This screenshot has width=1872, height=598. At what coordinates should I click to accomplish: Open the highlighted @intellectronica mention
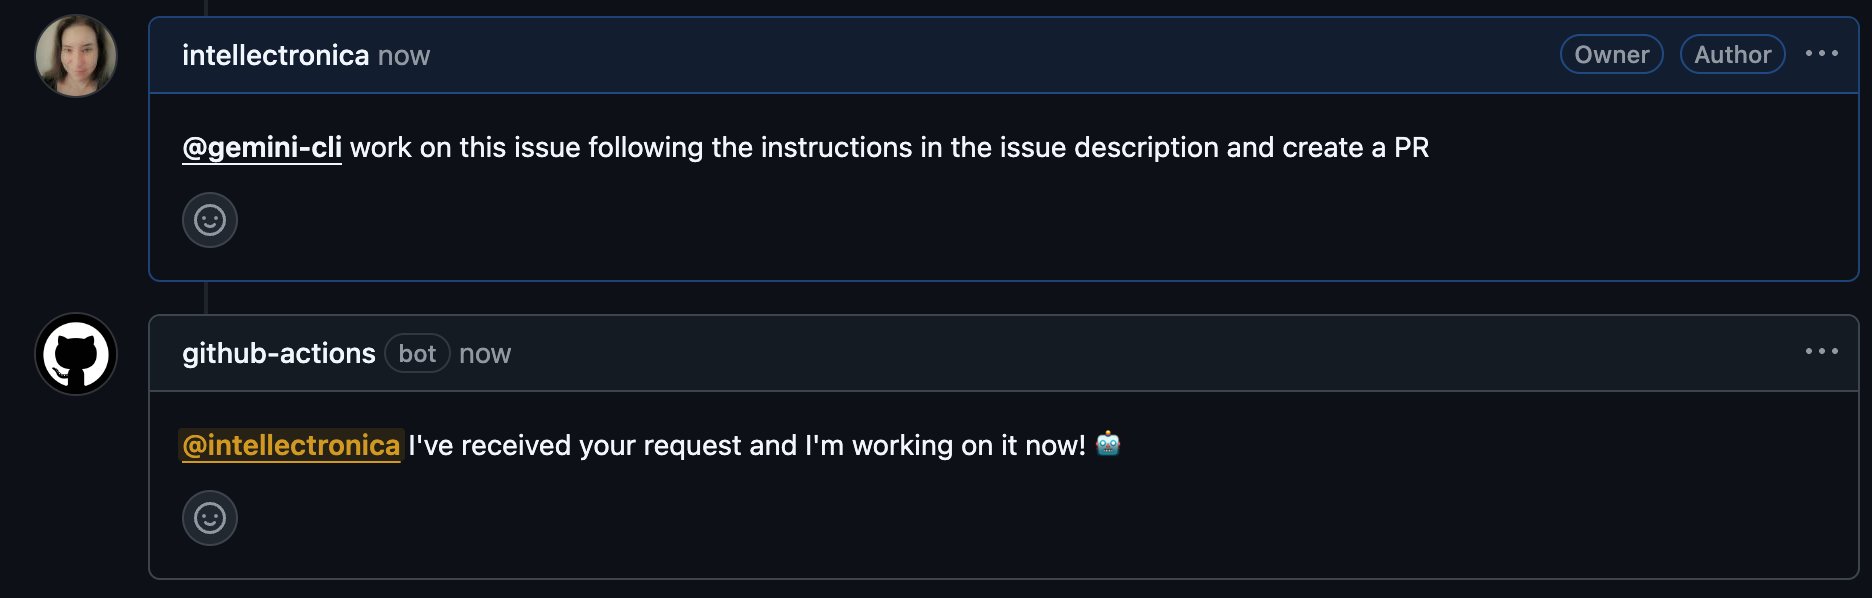[291, 446]
